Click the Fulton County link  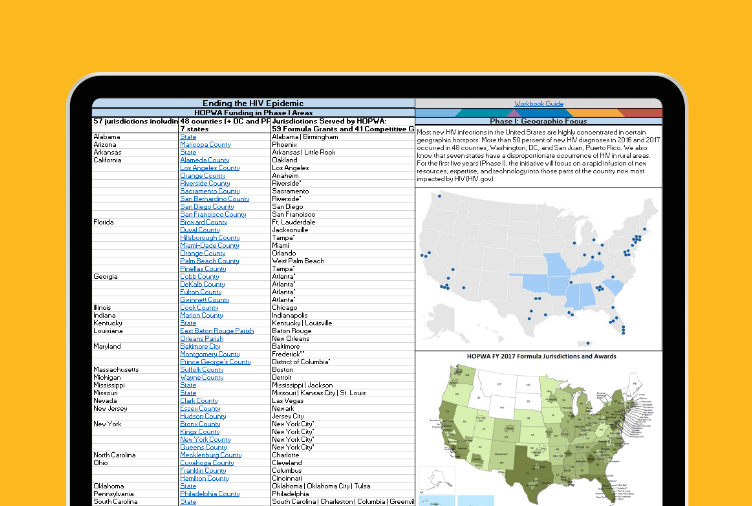coord(201,292)
